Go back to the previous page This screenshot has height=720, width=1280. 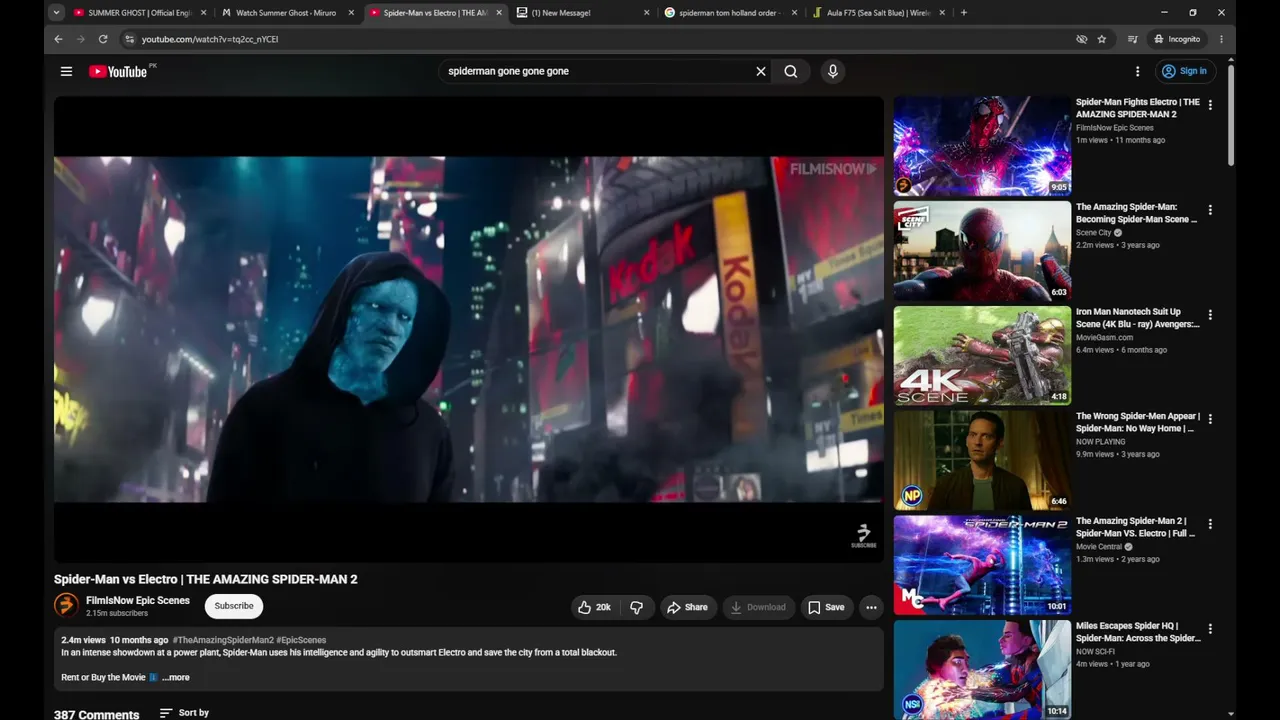[x=58, y=39]
